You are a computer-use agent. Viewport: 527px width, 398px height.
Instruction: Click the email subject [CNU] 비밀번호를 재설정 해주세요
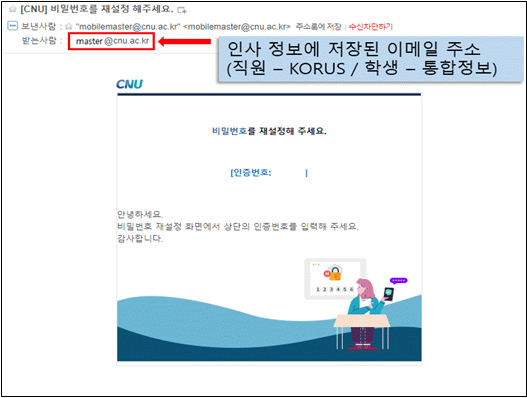97,9
